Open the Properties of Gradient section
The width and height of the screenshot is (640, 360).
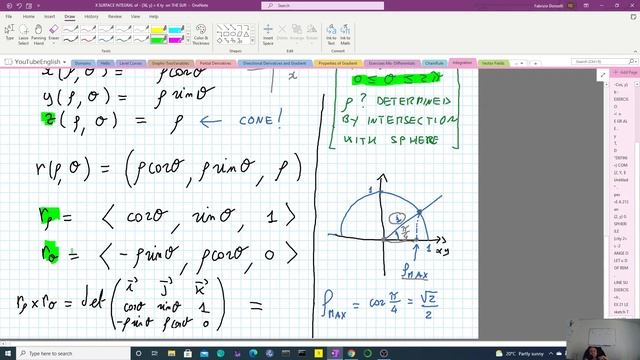[x=338, y=63]
